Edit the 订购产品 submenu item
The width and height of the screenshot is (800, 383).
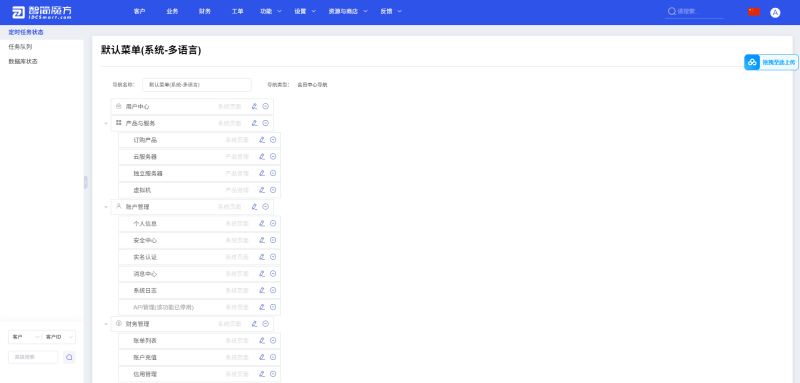pyautogui.click(x=262, y=140)
